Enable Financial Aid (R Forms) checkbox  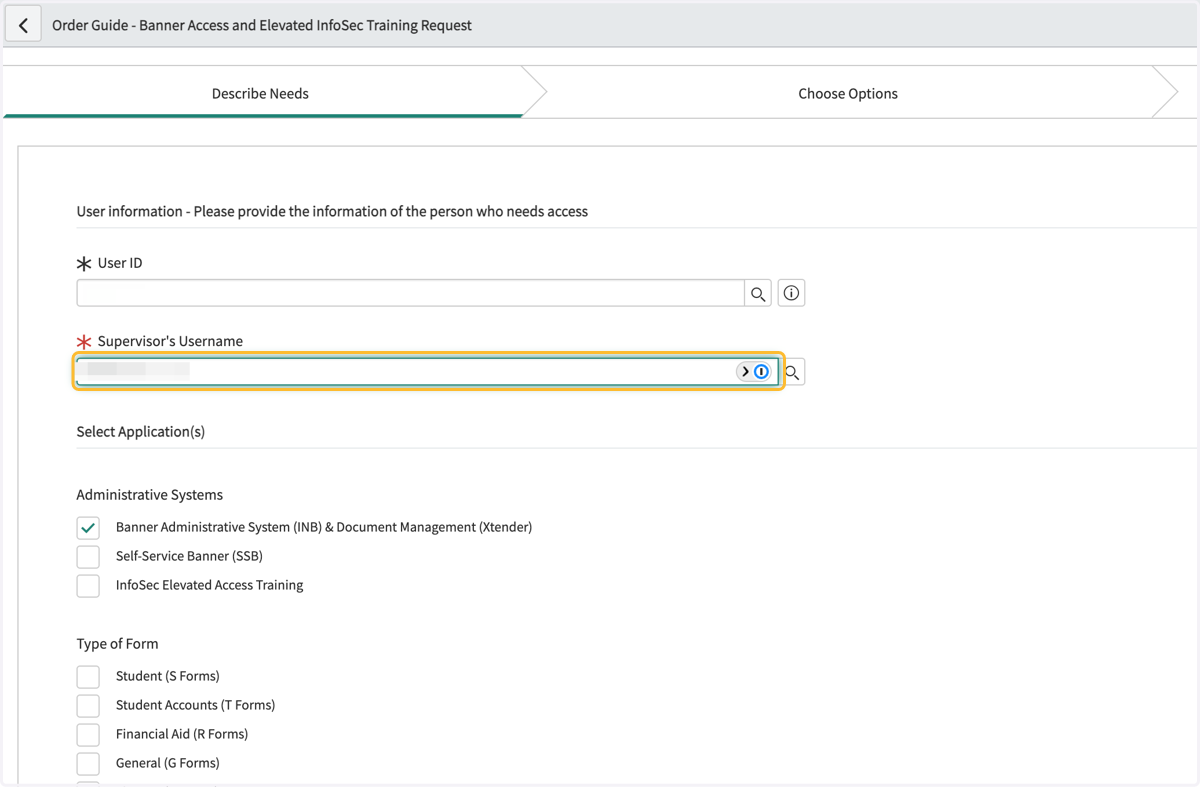click(88, 734)
